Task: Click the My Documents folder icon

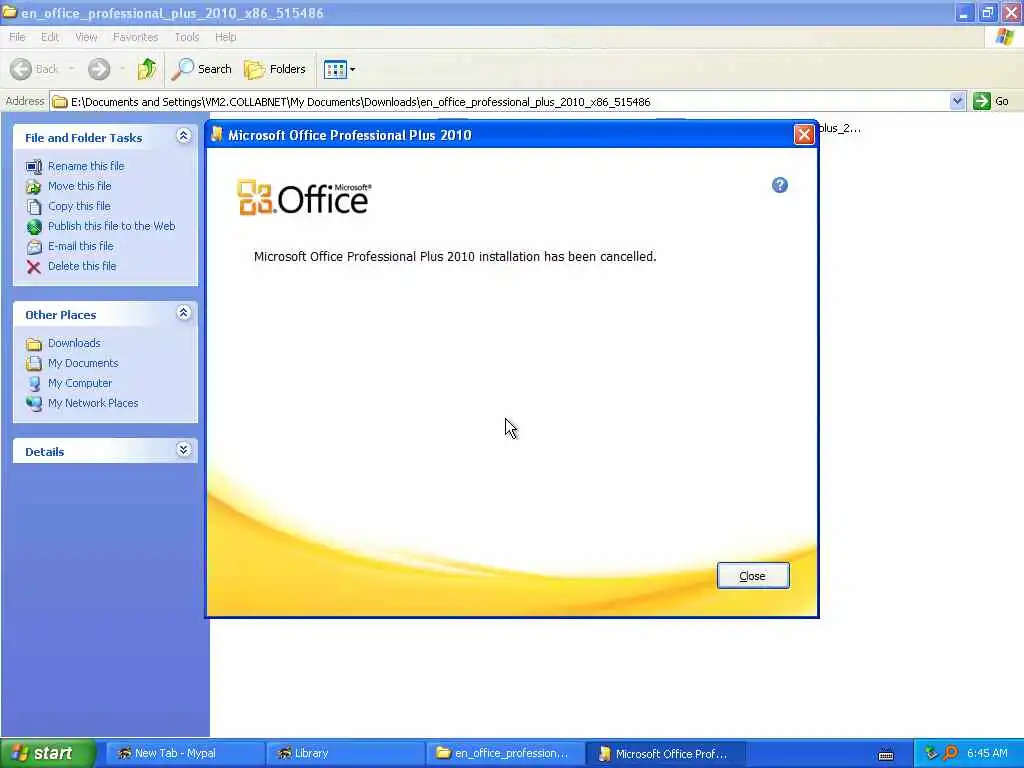Action: [34, 364]
